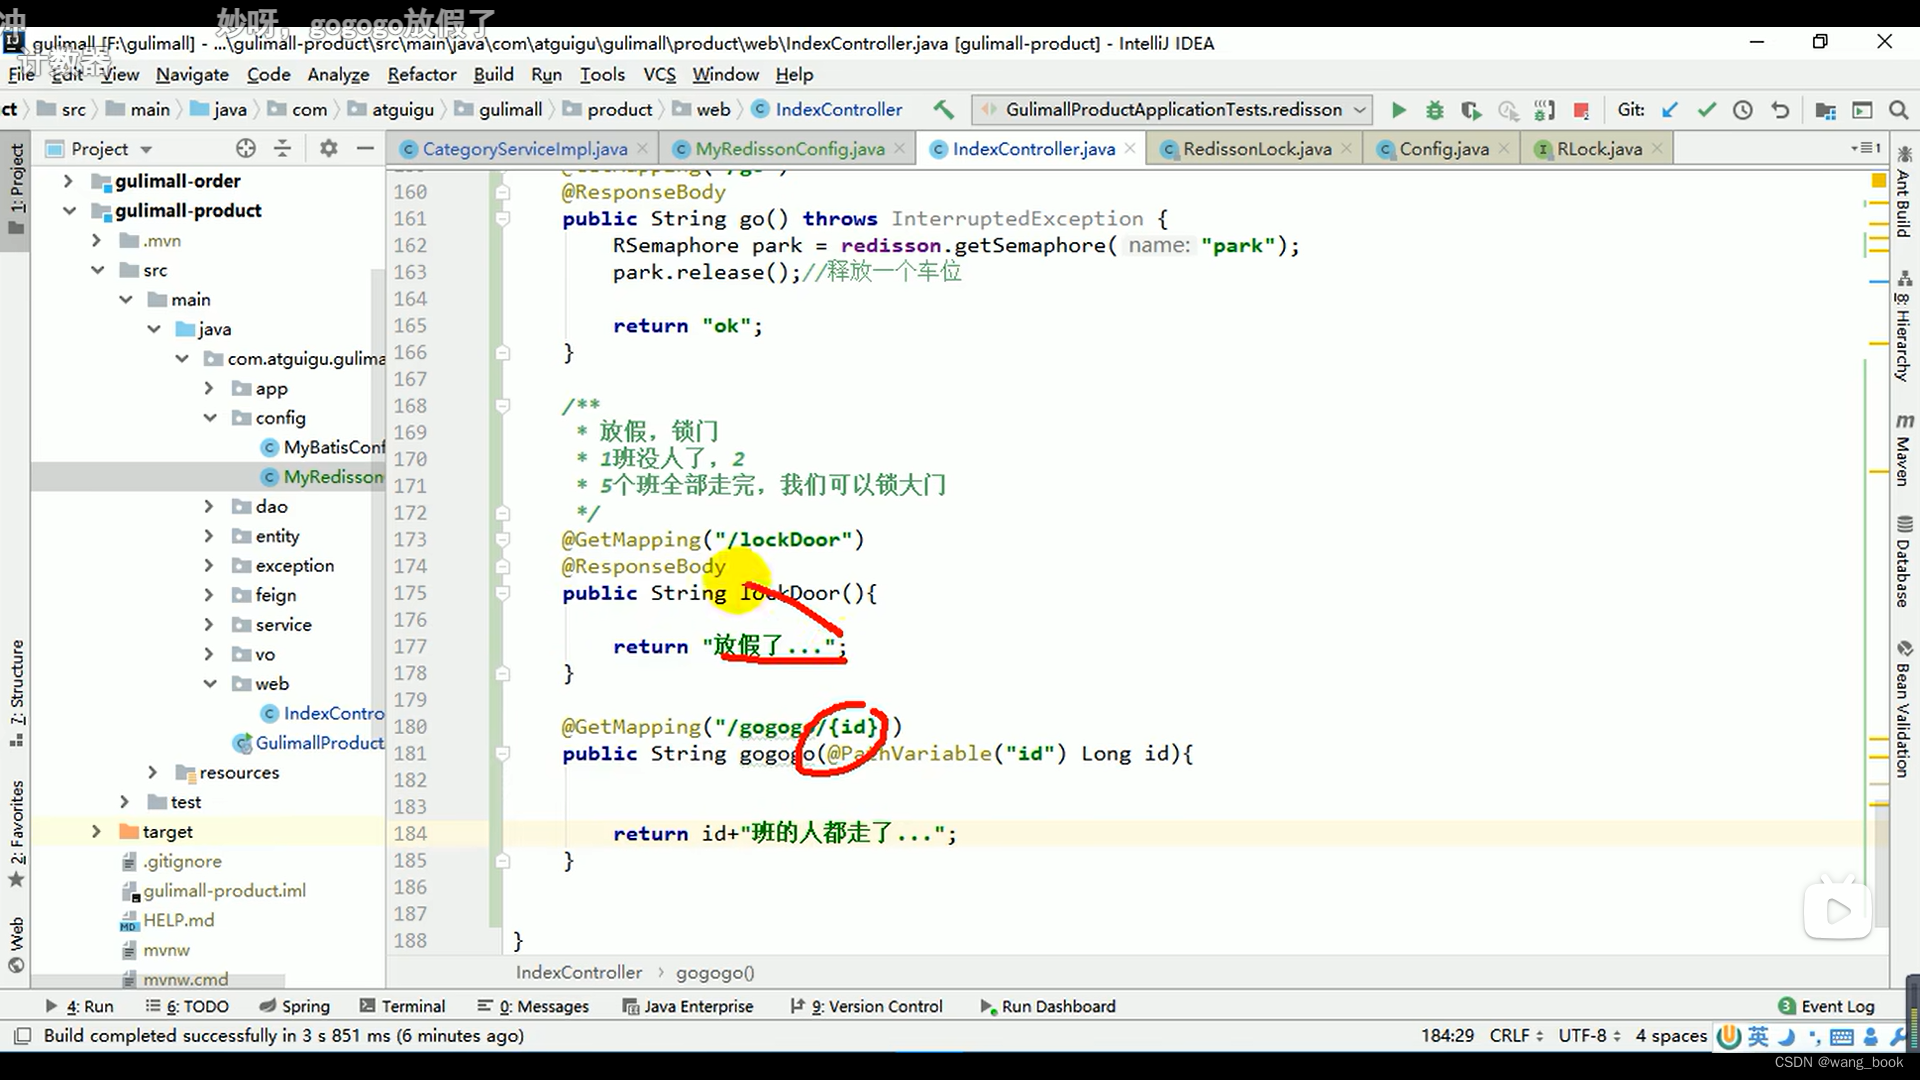Expand the resources folder
Screen dimensions: 1920x1080
click(152, 772)
